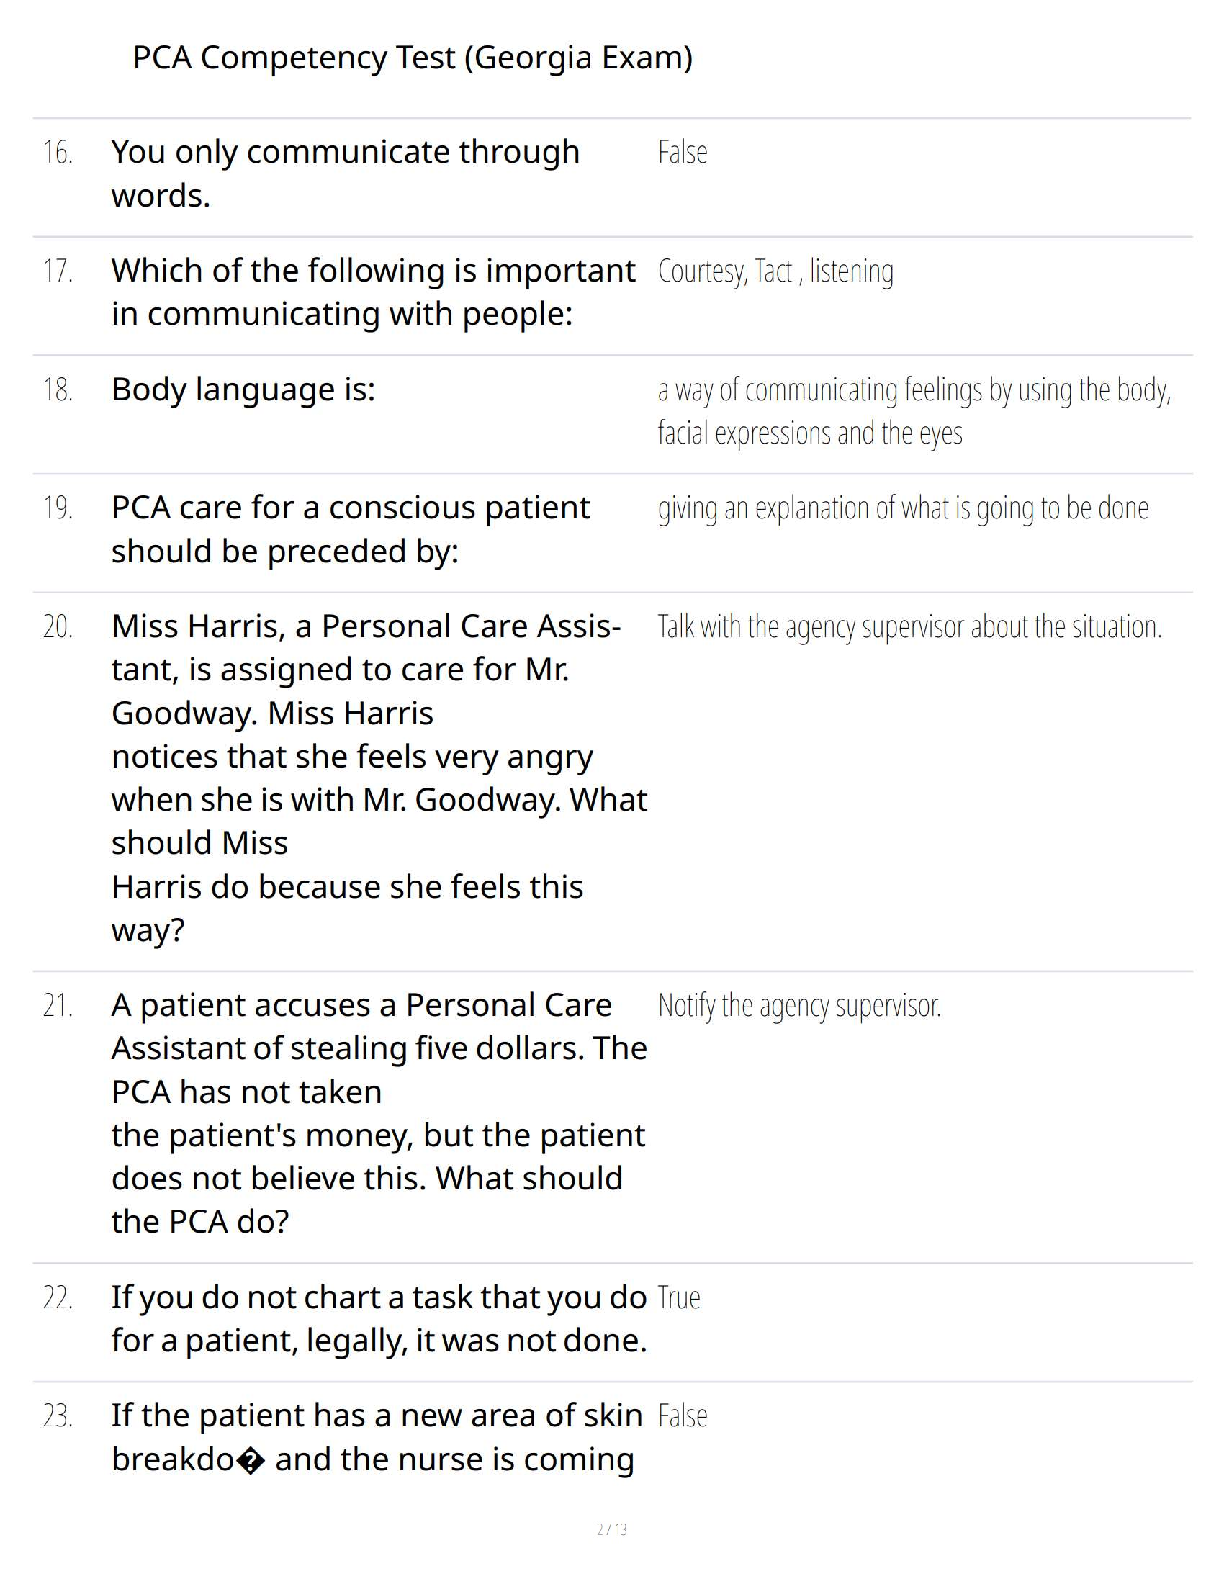Select the 'False' answer for question 16
This screenshot has height=1584, width=1224.
[682, 153]
